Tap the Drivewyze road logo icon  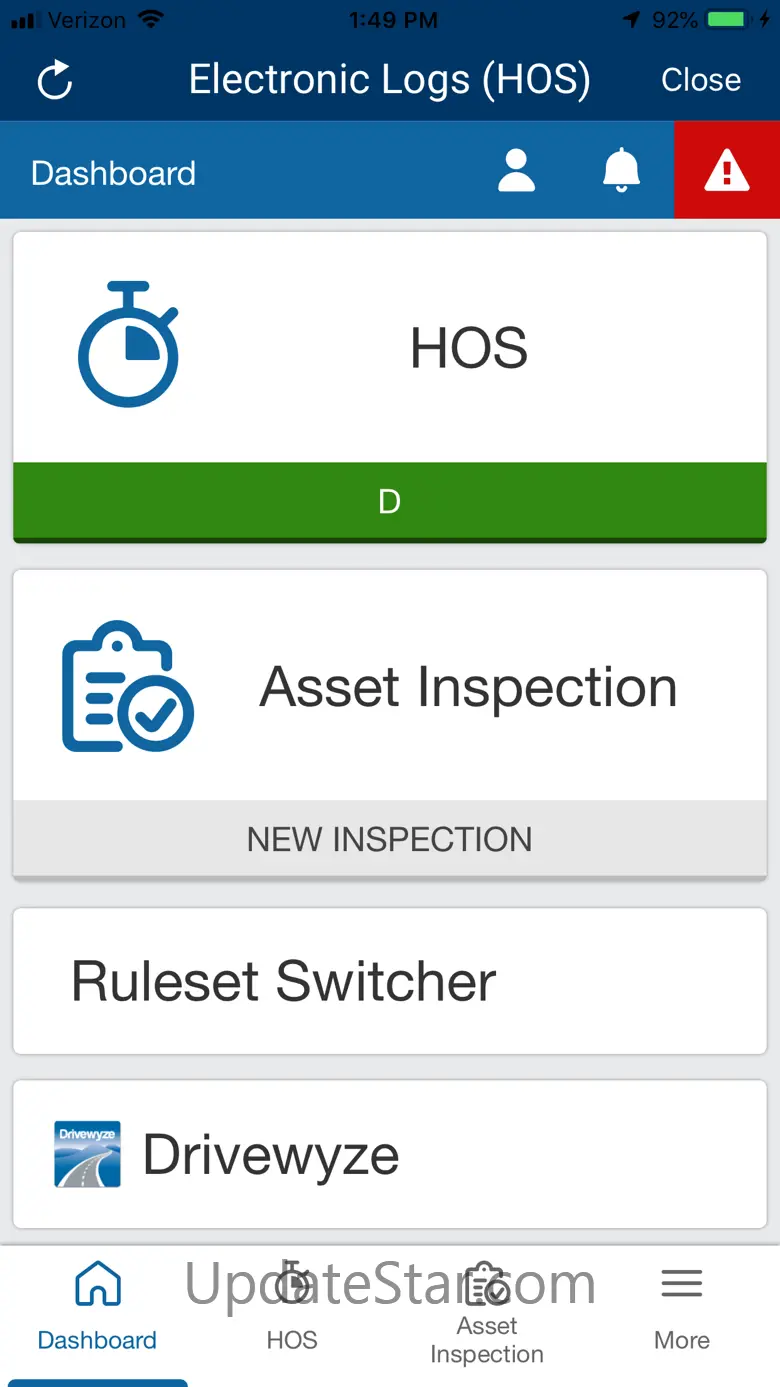point(87,1154)
